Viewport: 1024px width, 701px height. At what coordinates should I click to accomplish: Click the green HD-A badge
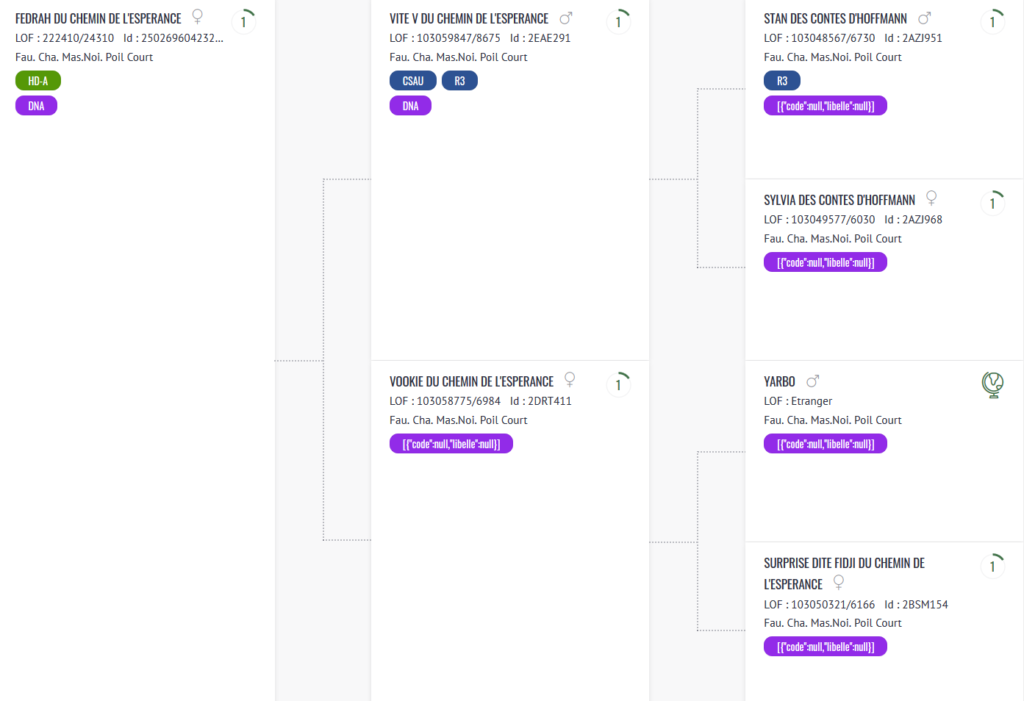[x=38, y=81]
